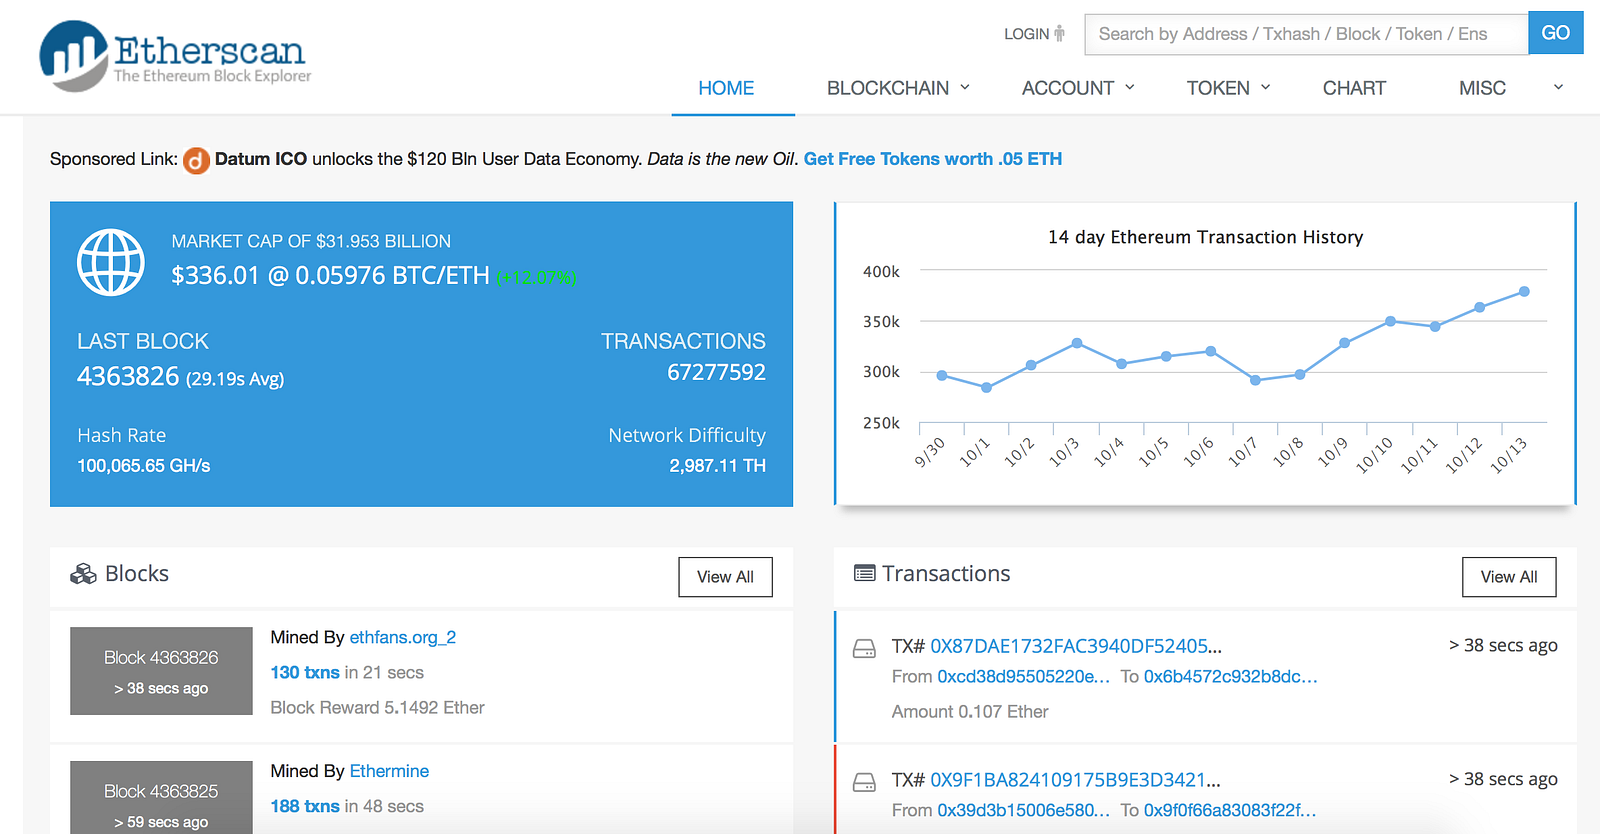This screenshot has width=1600, height=834.
Task: Open sender address 0xcd38d95505220e
Action: 1023,677
